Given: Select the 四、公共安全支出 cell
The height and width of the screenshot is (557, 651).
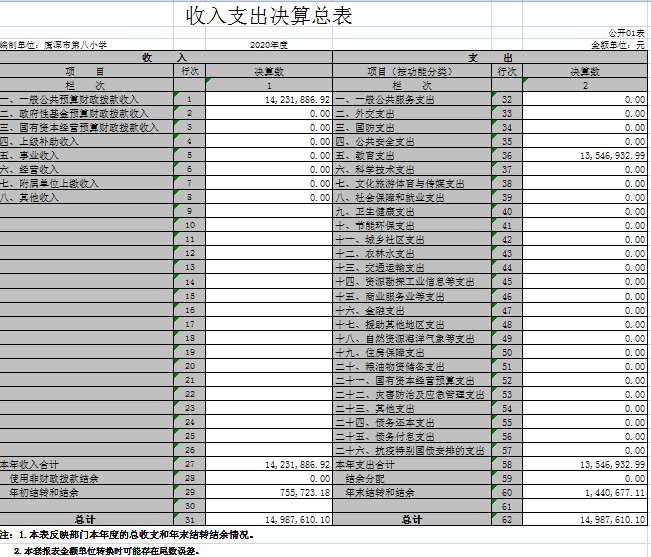Looking at the screenshot, I should [x=412, y=142].
